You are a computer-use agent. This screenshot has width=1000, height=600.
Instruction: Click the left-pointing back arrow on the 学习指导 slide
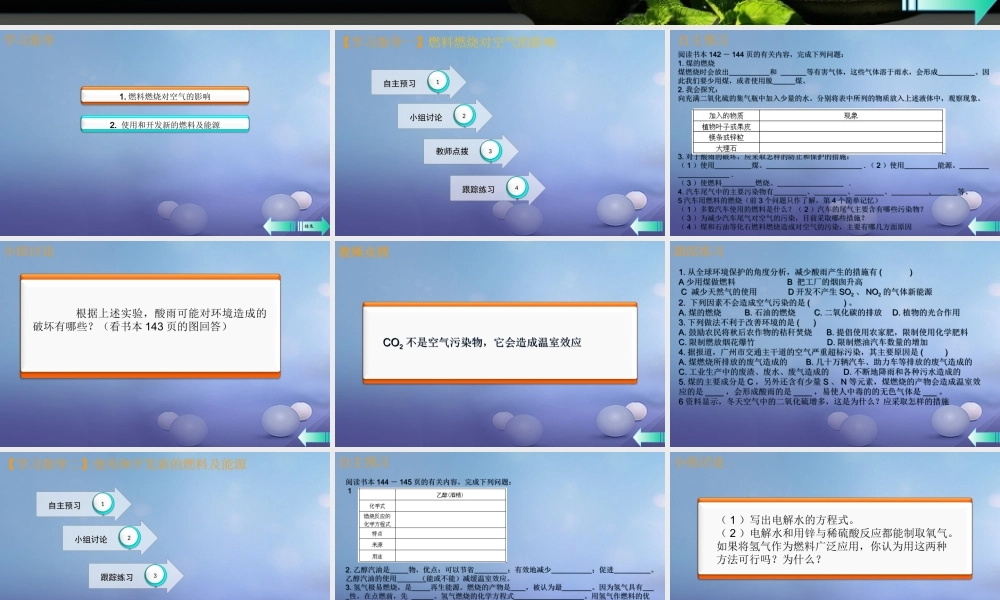click(280, 226)
